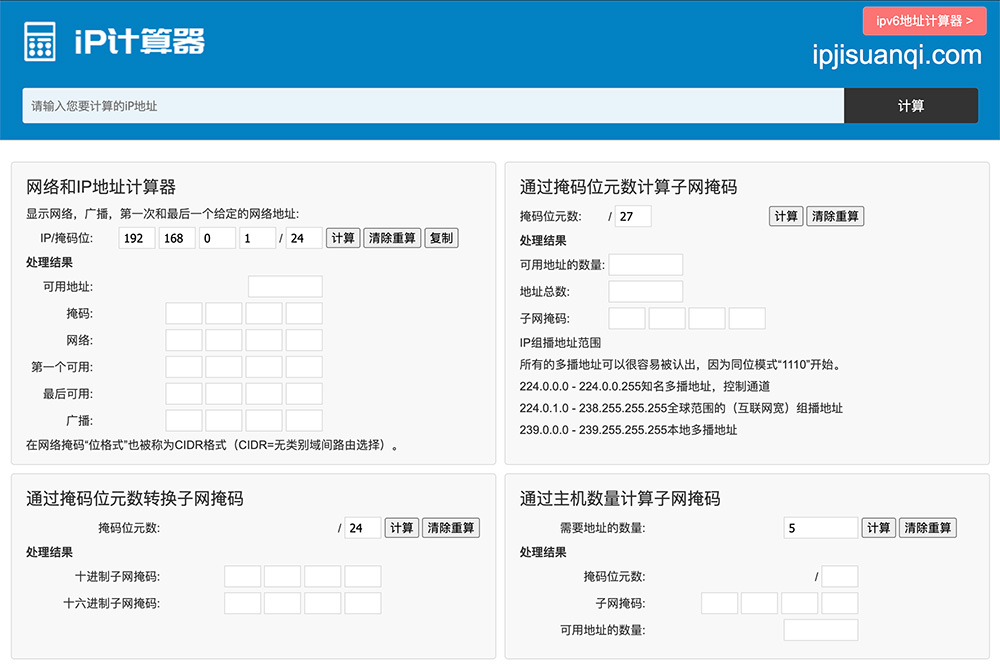Click the 需要地址的数量 field containing 5

coord(820,528)
